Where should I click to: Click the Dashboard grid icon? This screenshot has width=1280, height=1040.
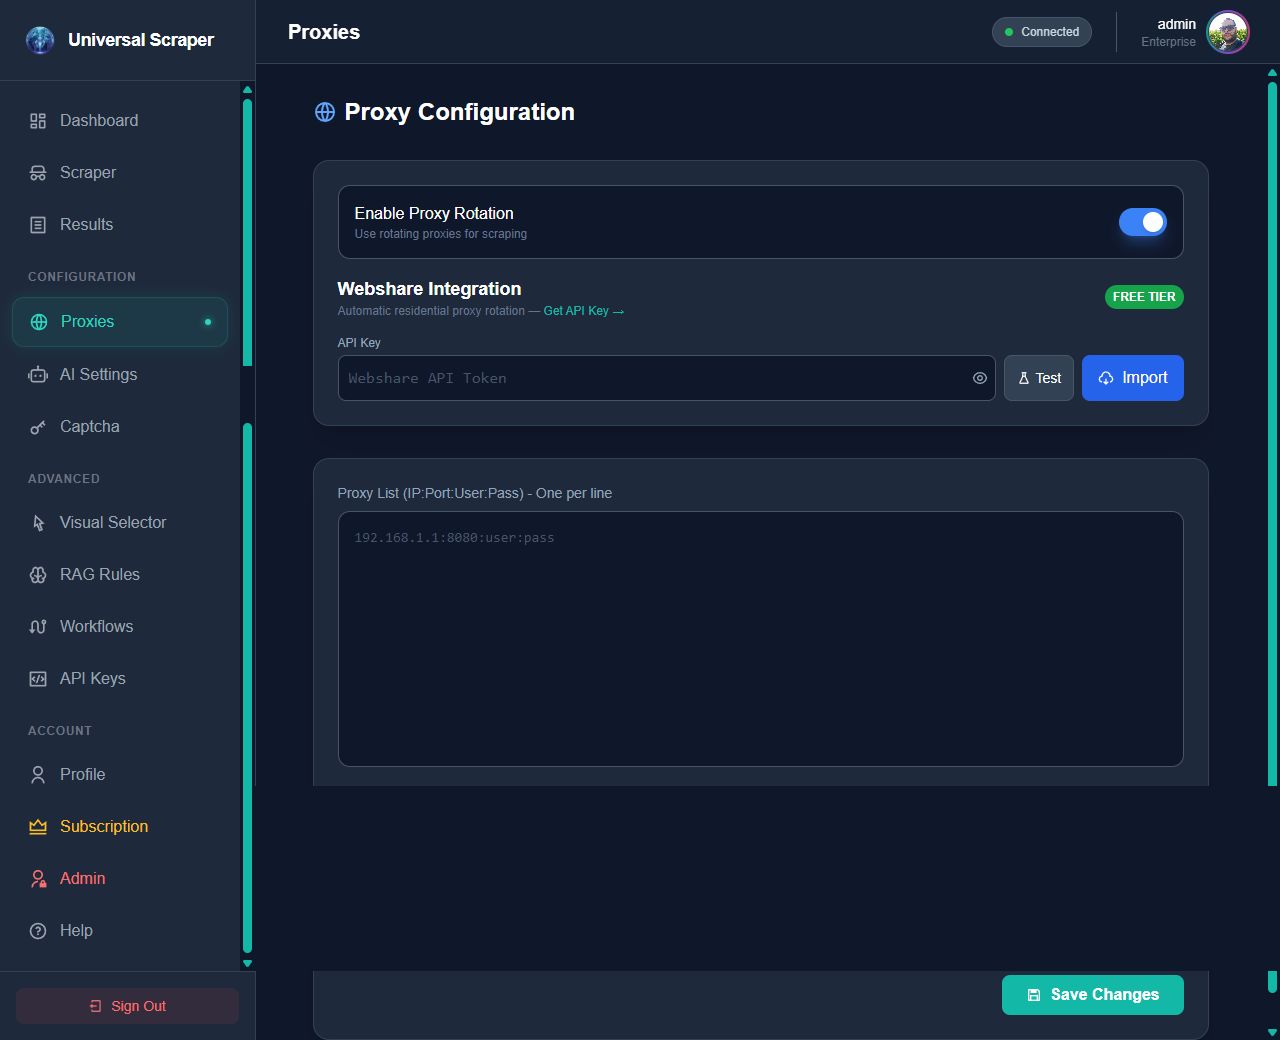click(38, 121)
